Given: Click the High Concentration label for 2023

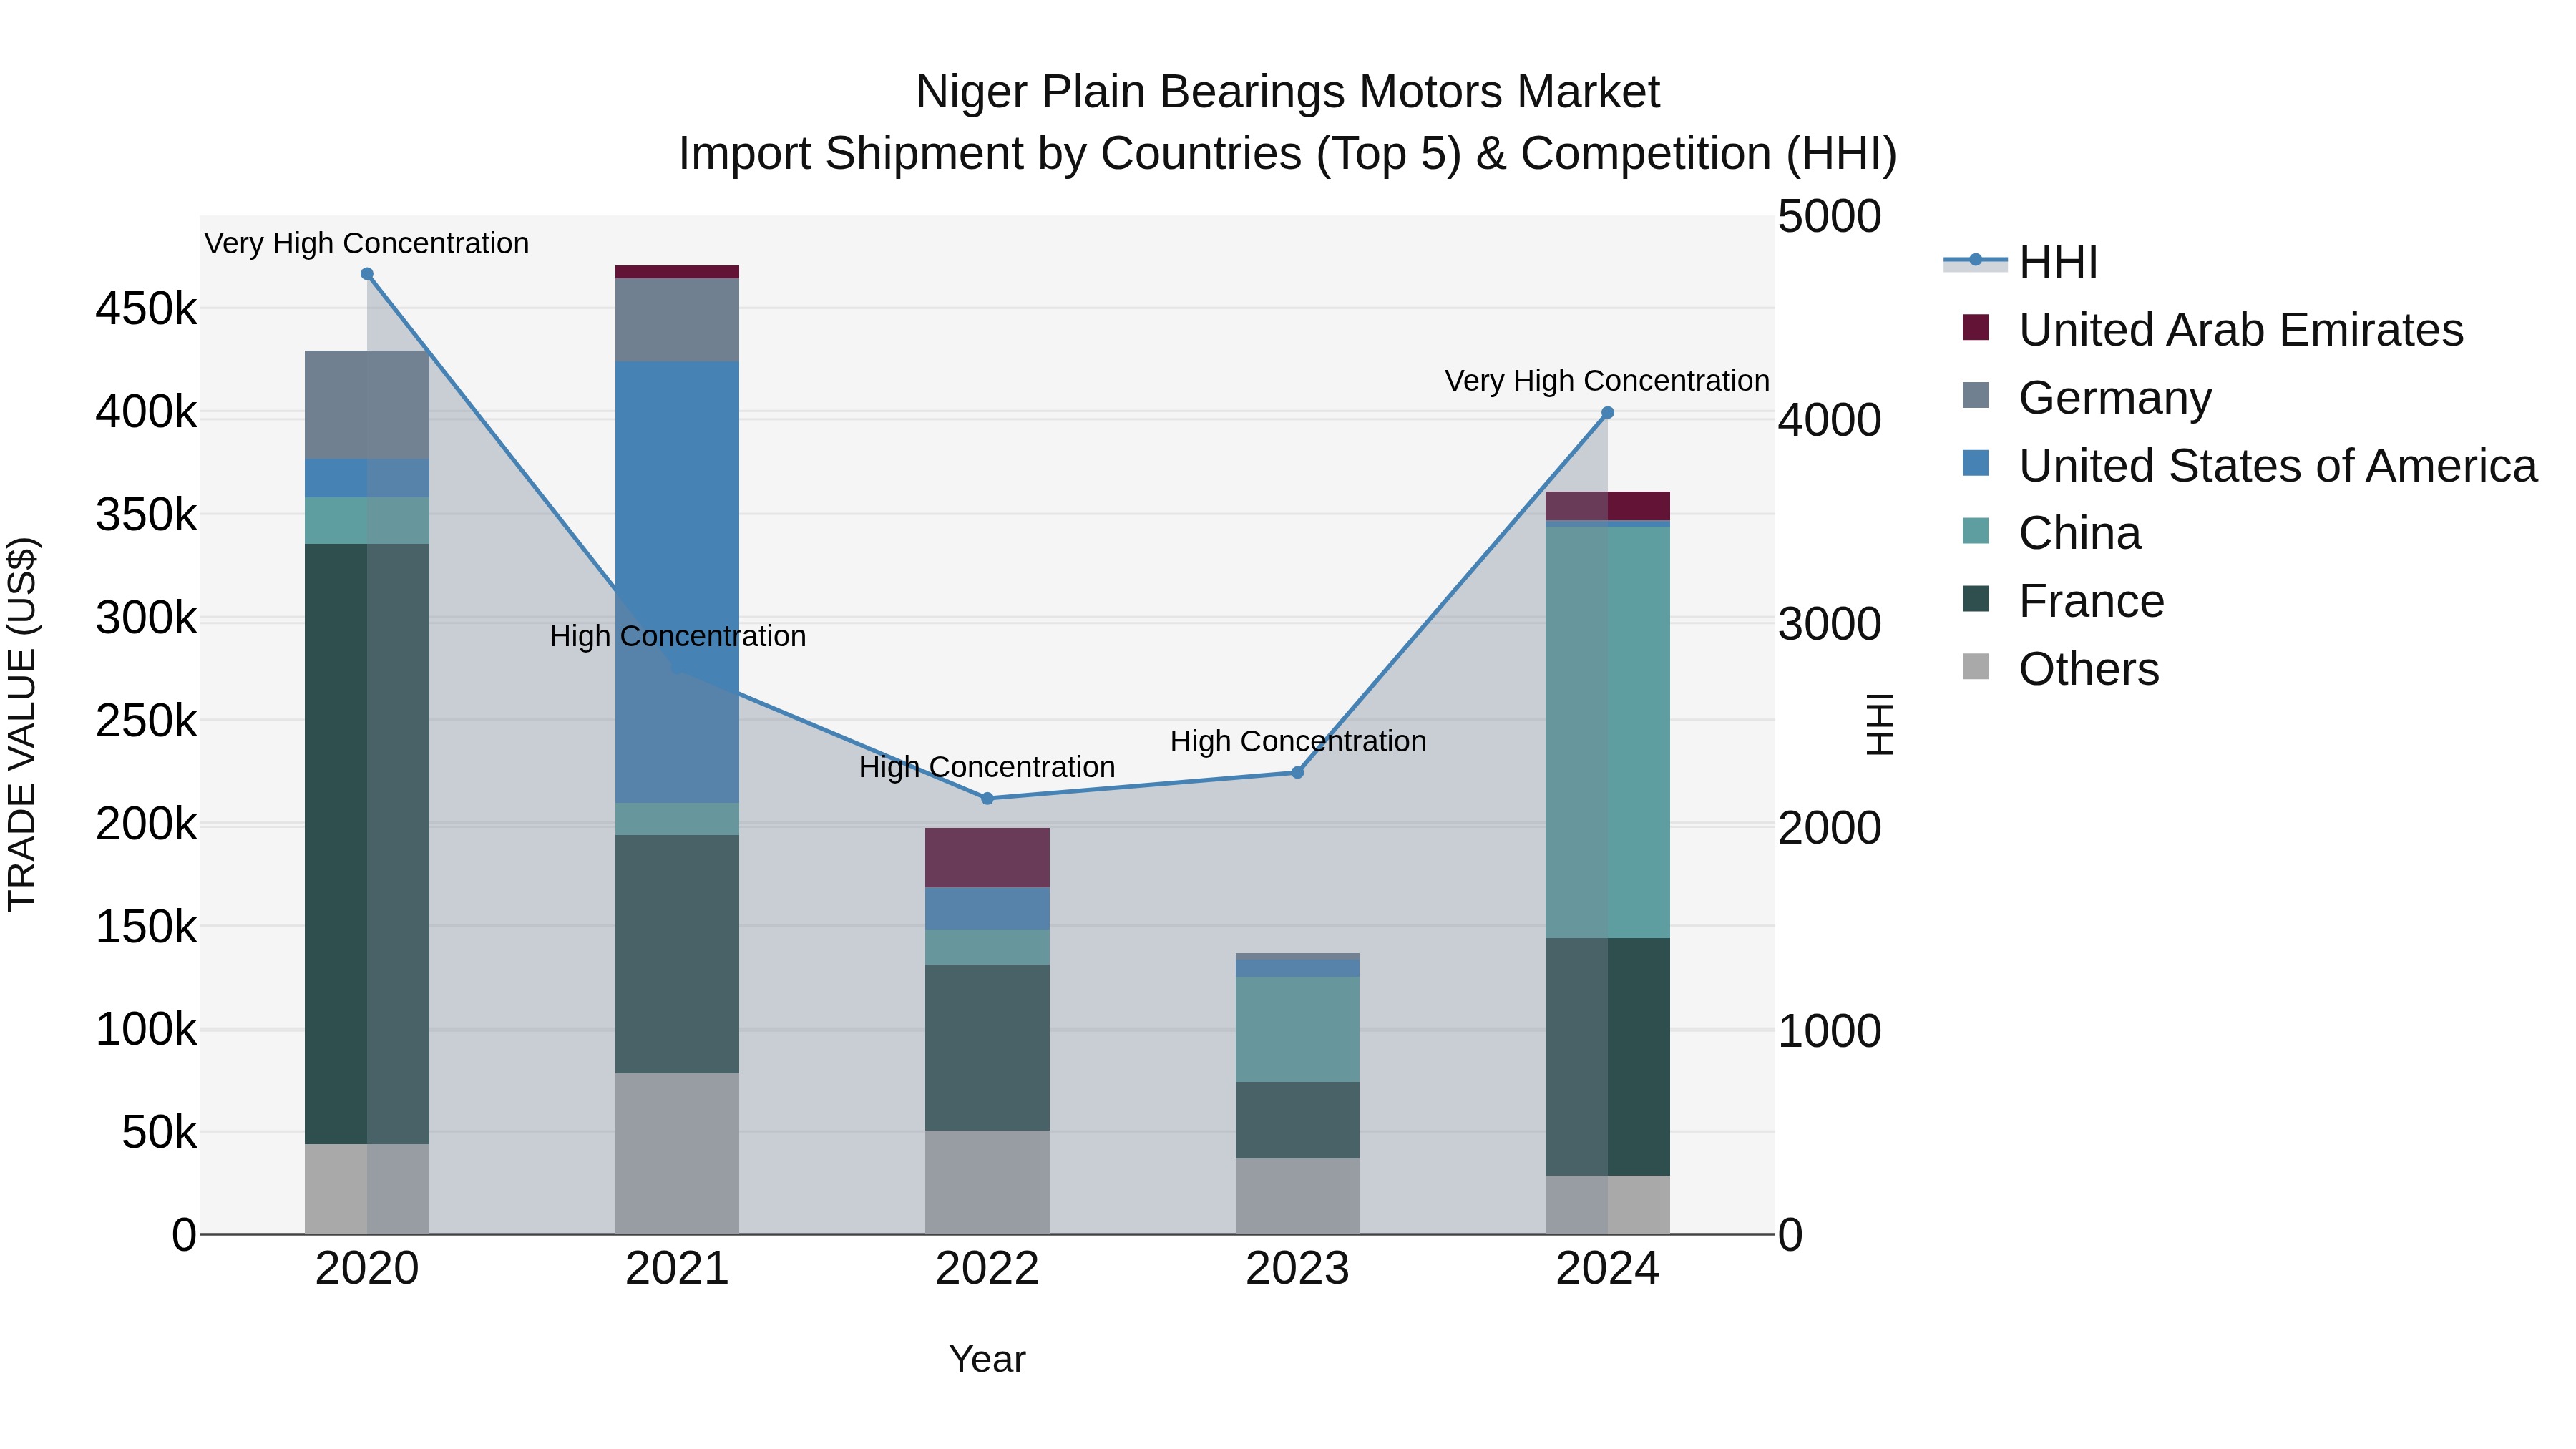Looking at the screenshot, I should point(1298,741).
